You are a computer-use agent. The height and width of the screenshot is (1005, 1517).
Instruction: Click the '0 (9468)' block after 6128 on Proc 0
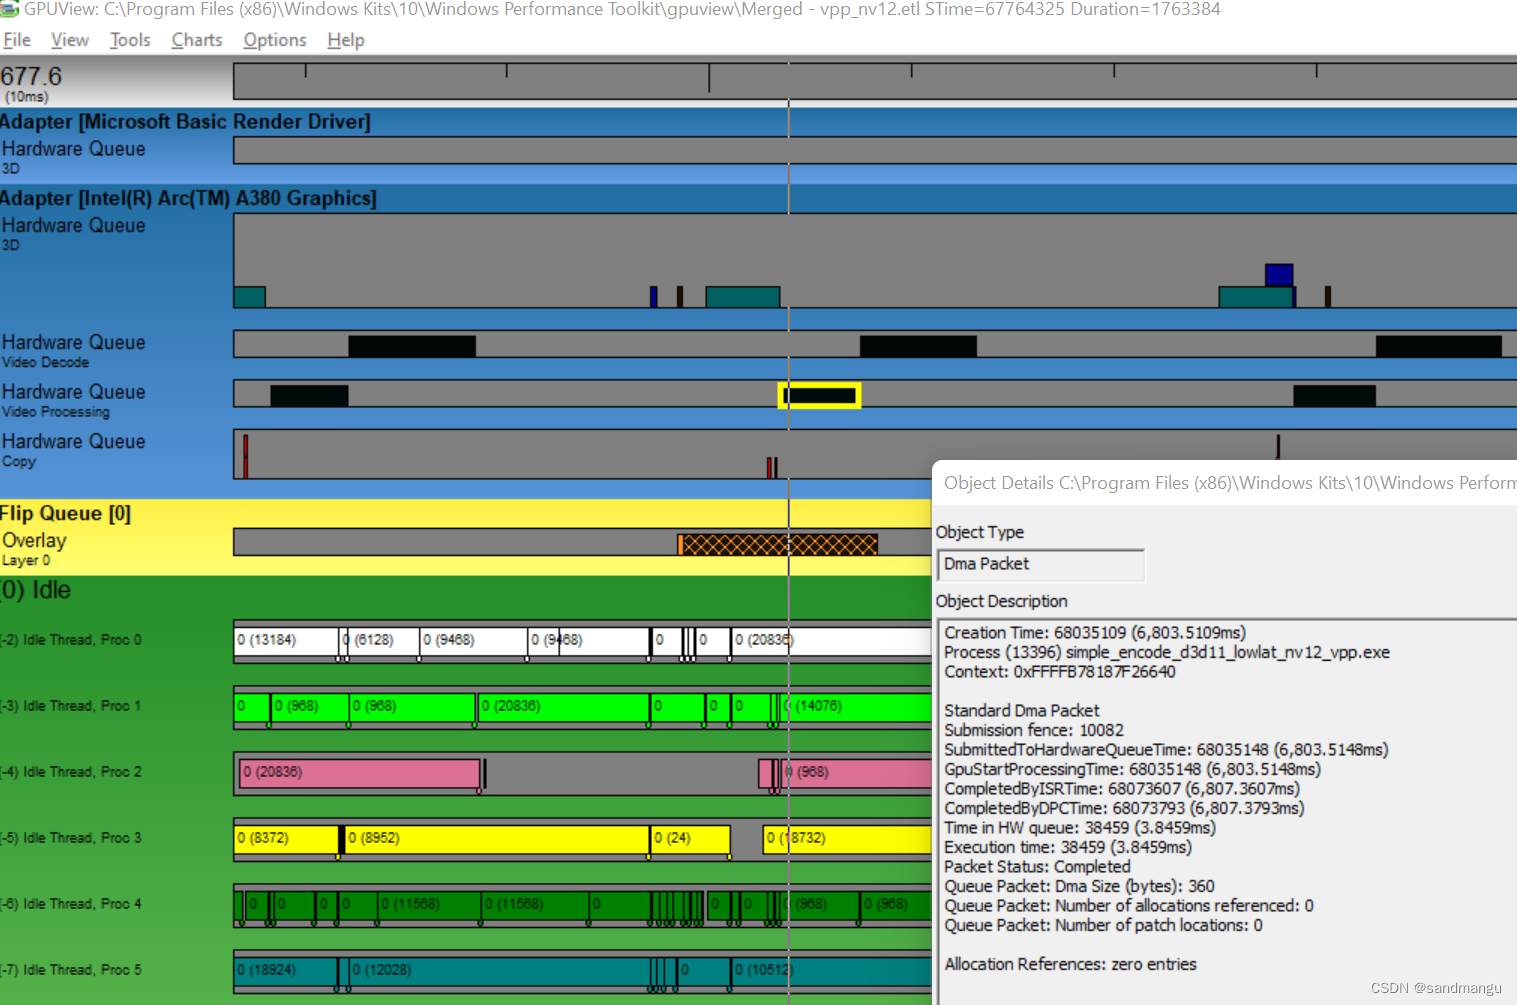pyautogui.click(x=472, y=640)
